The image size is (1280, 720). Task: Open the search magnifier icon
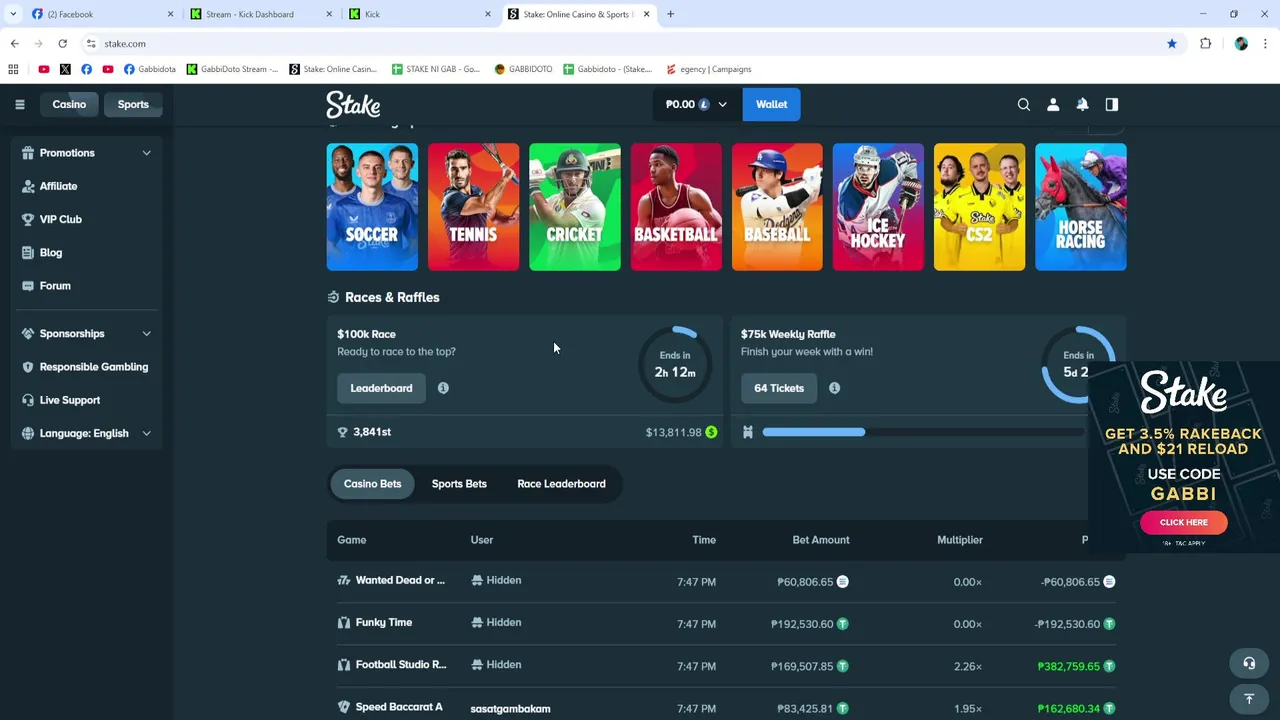pyautogui.click(x=1023, y=104)
